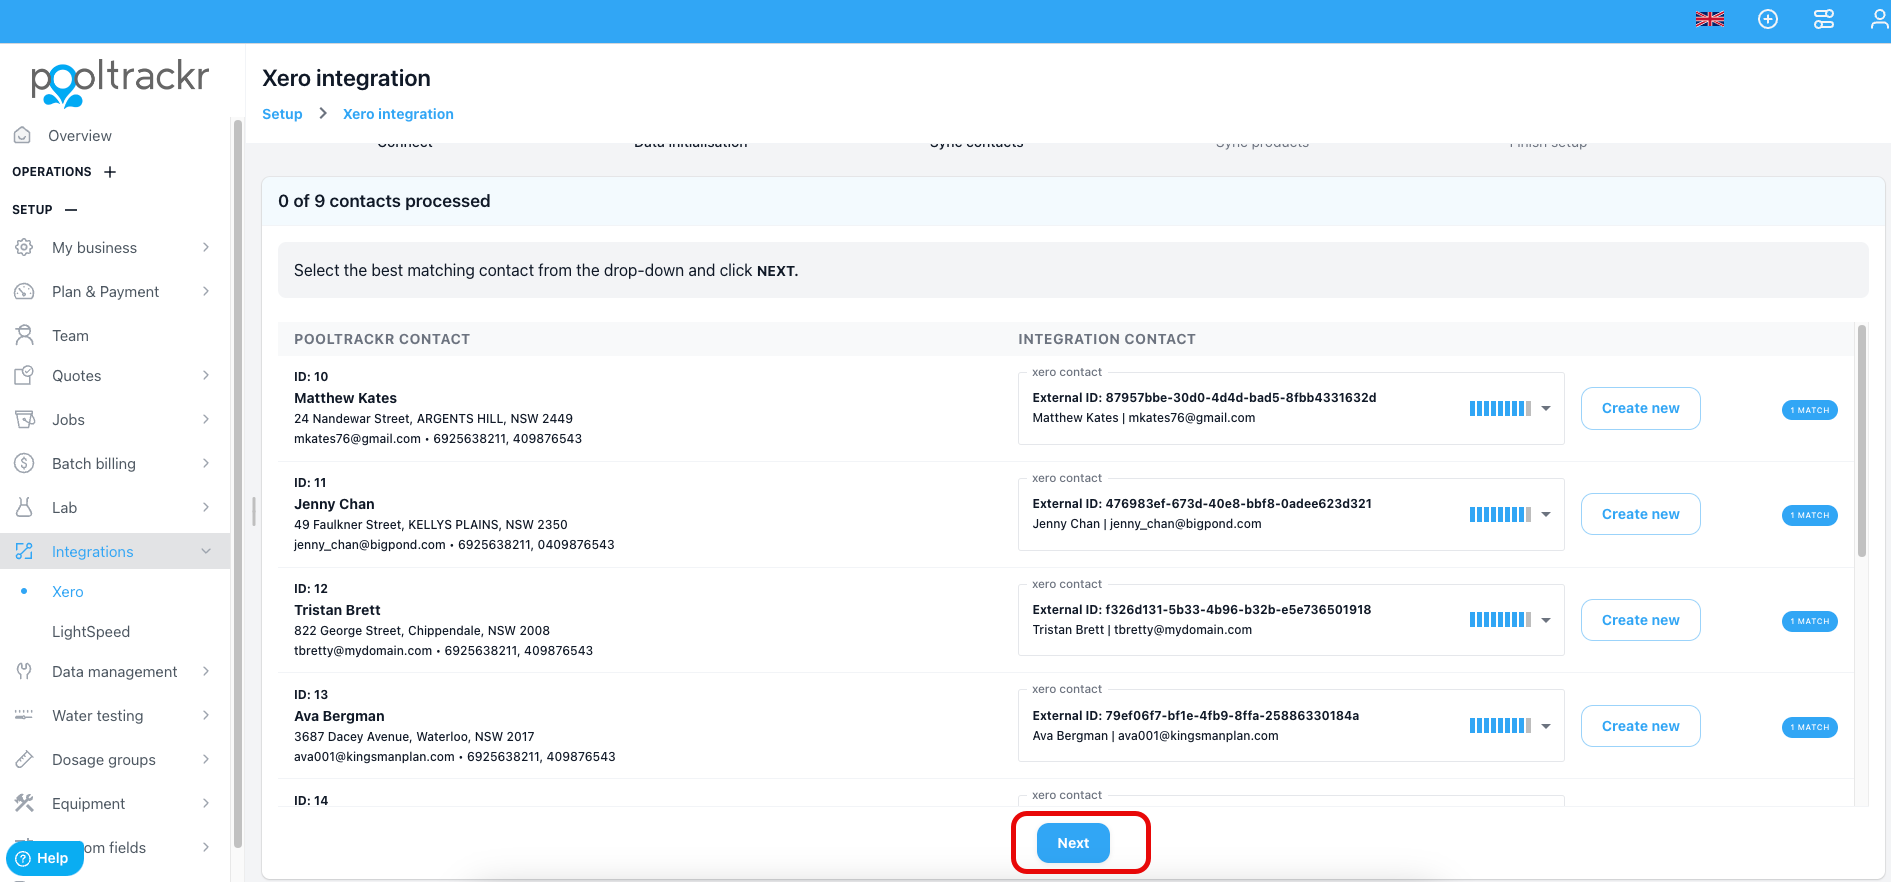This screenshot has height=882, width=1891.
Task: Open xero contact dropdown for Jenny Chan
Action: coord(1546,514)
